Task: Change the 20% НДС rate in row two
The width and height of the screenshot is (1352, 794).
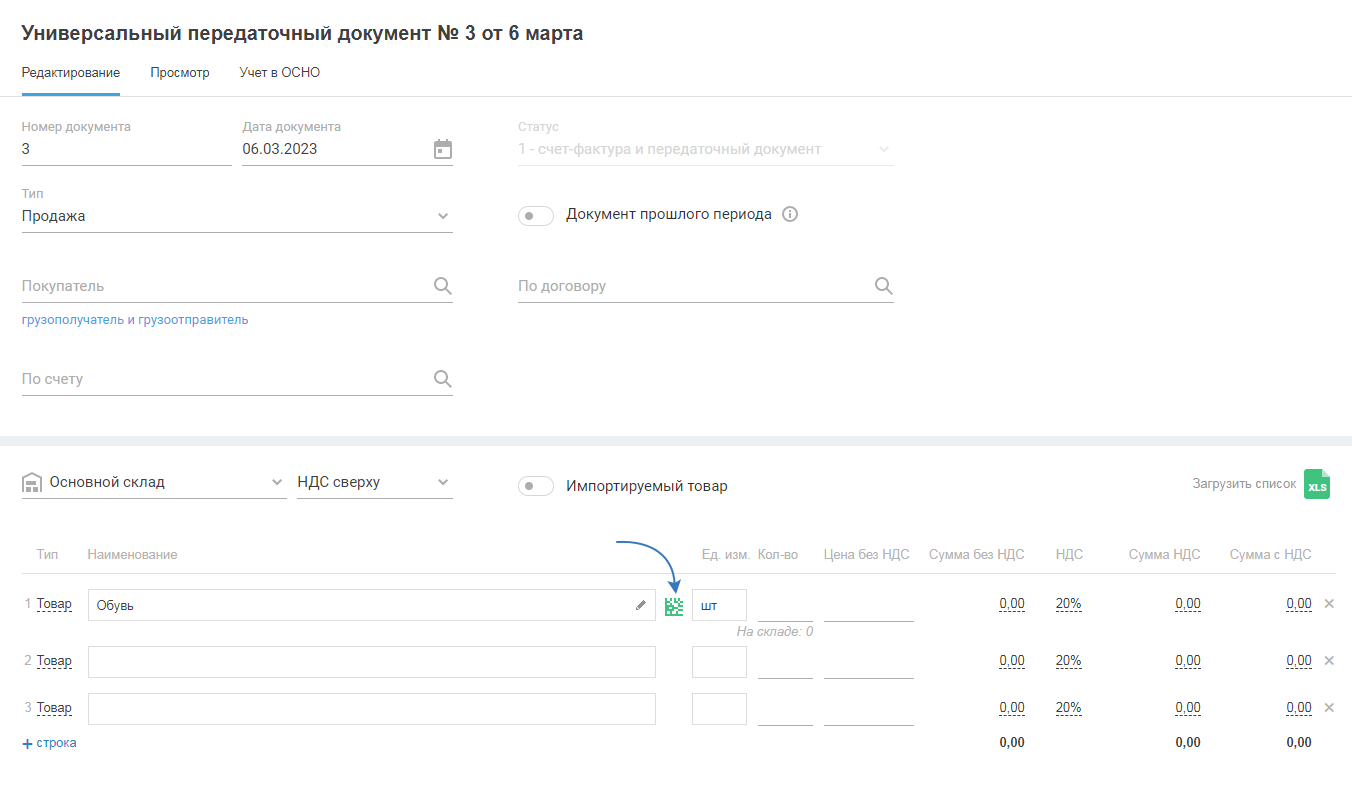Action: pyautogui.click(x=1068, y=661)
